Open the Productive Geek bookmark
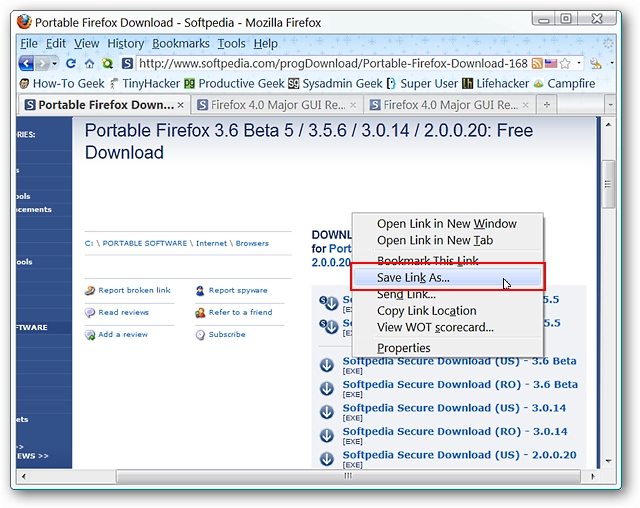 click(234, 83)
